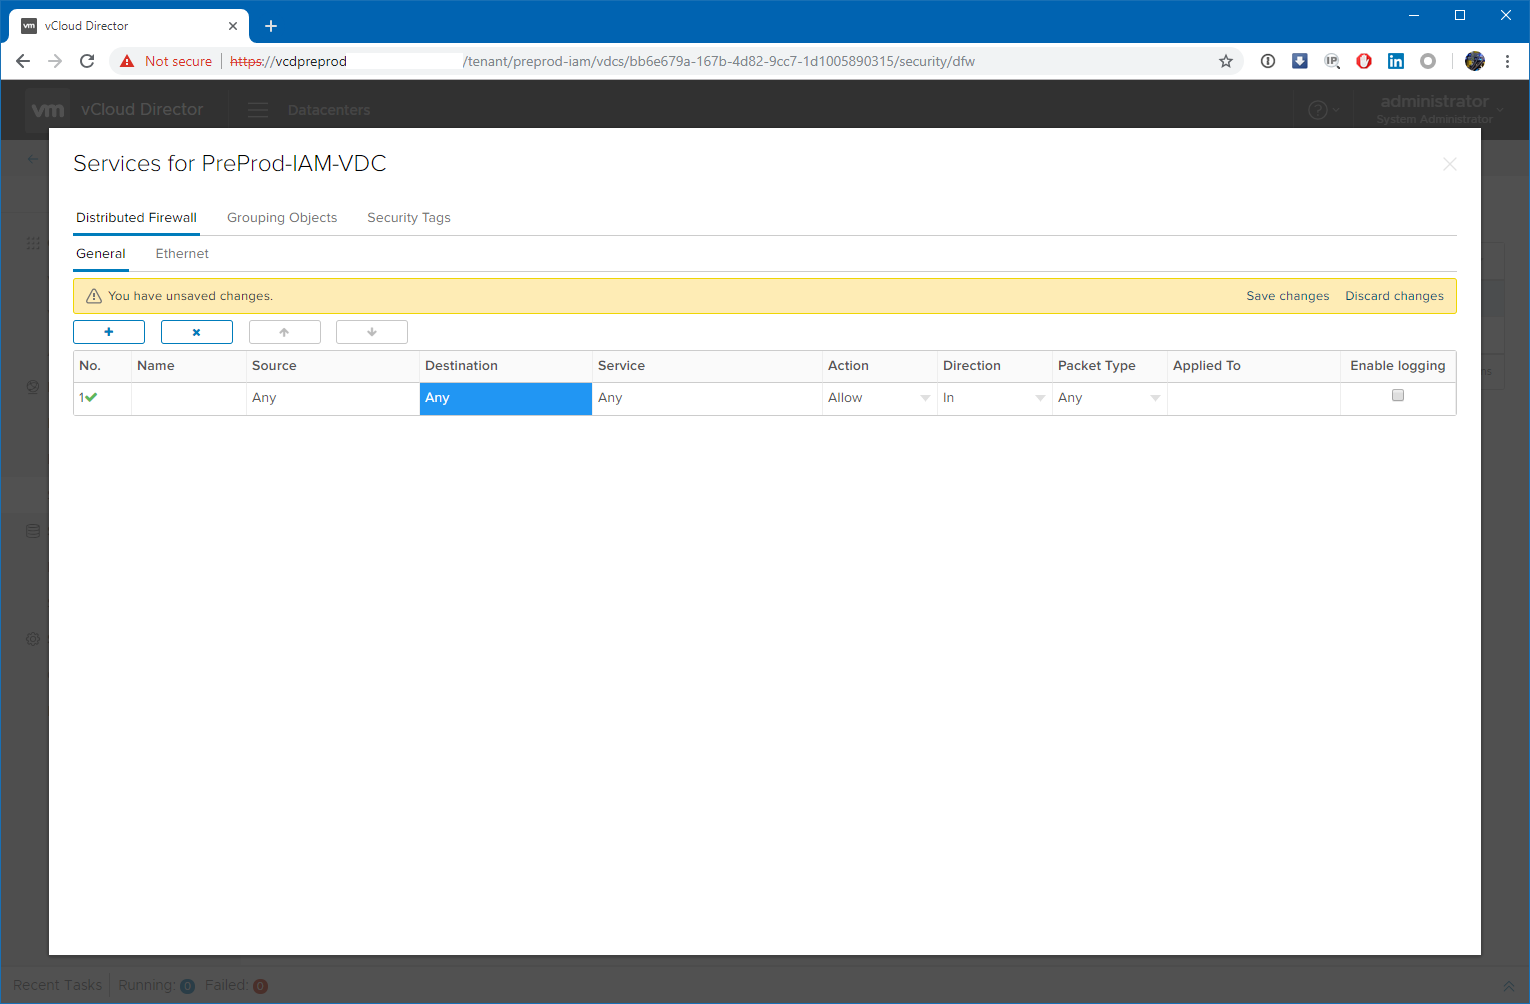Expand the Packet Type dropdown
Viewport: 1530px width, 1004px height.
[x=1108, y=398]
